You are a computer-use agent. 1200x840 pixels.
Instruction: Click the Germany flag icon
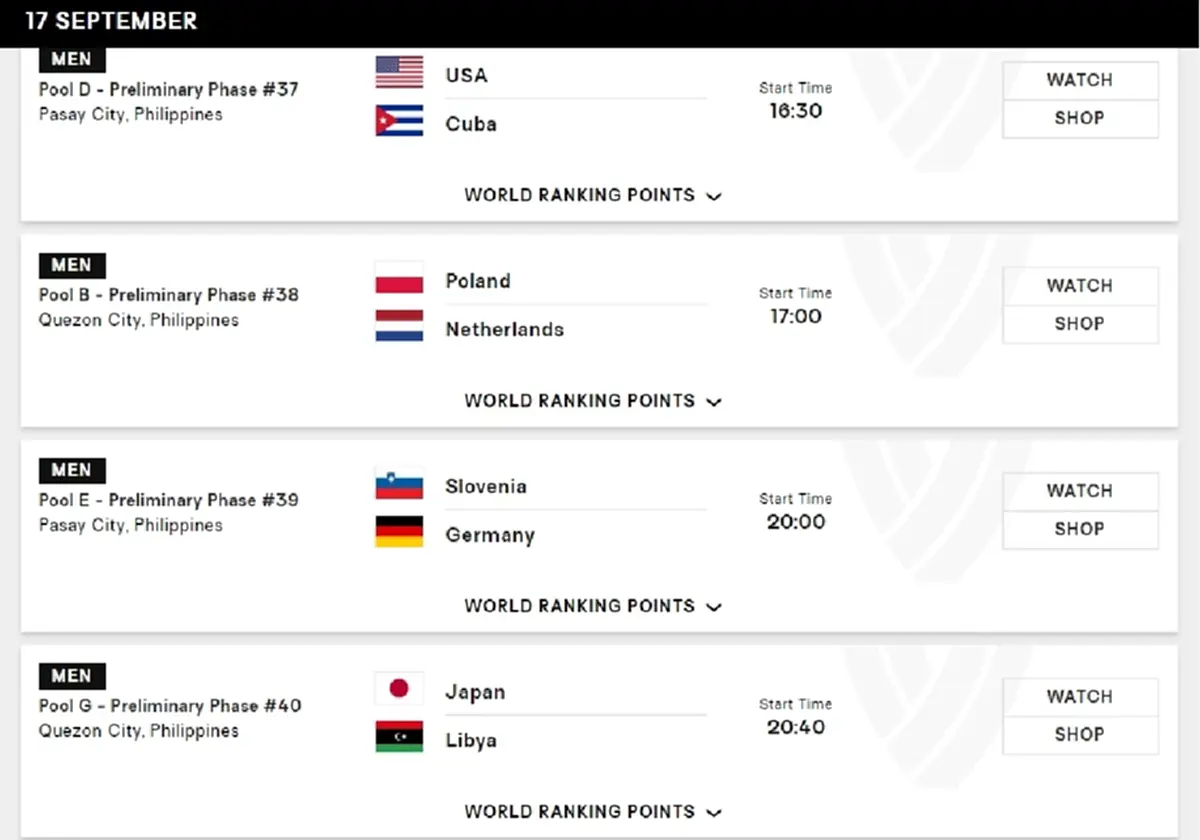pos(399,532)
